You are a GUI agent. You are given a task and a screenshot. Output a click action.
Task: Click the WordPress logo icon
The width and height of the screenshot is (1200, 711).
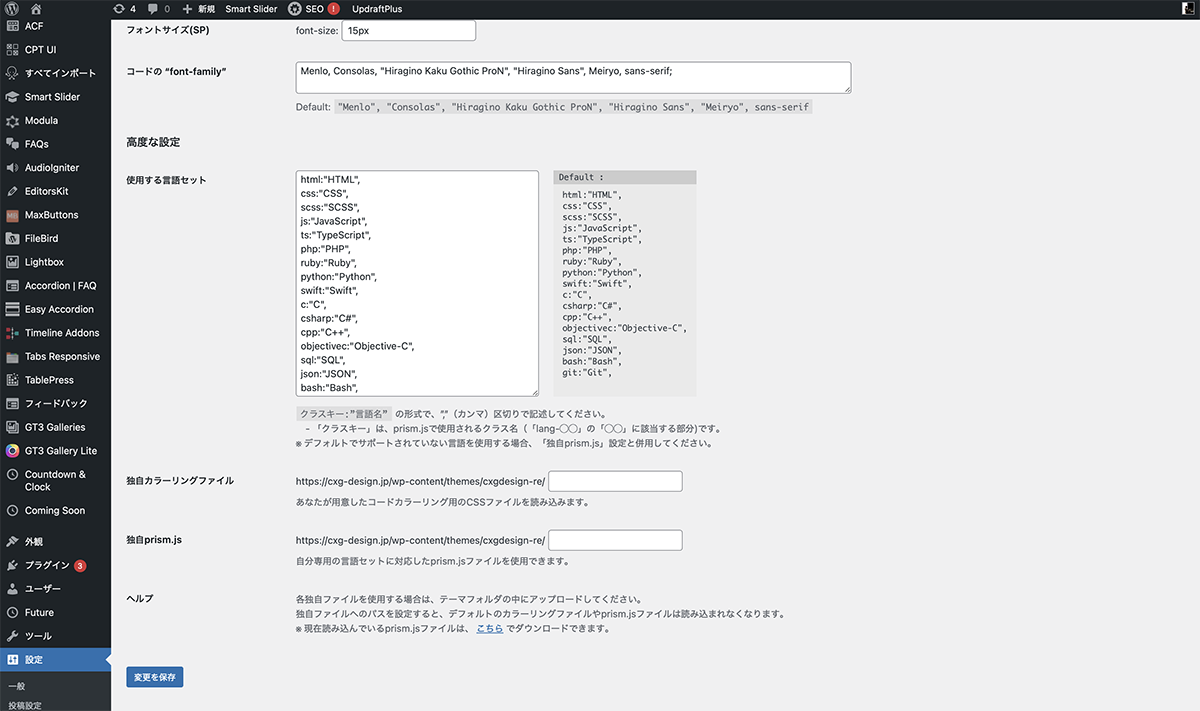(12, 9)
